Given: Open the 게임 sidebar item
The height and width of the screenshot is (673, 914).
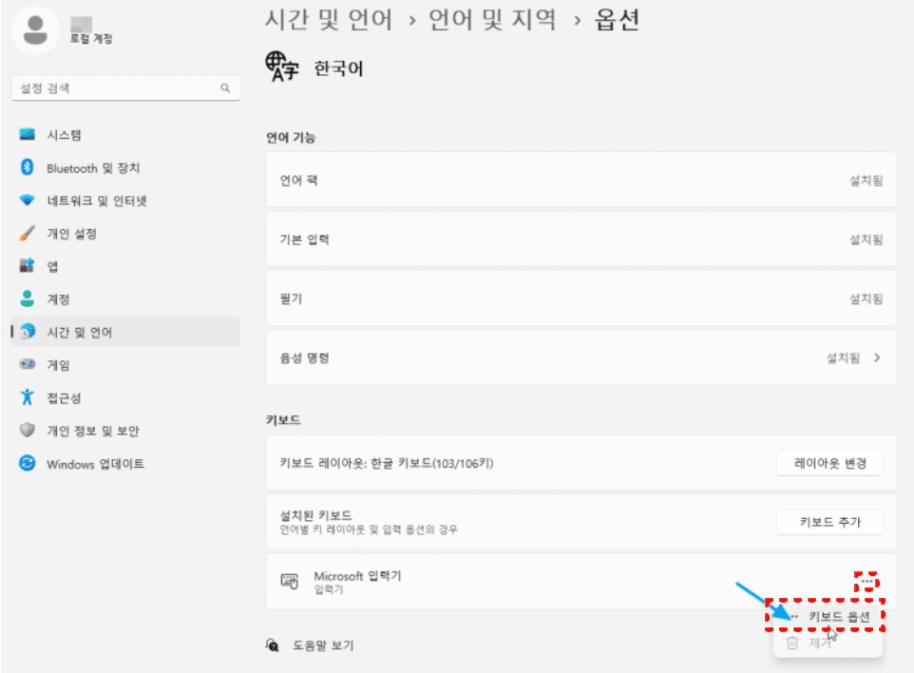Looking at the screenshot, I should pos(58,365).
